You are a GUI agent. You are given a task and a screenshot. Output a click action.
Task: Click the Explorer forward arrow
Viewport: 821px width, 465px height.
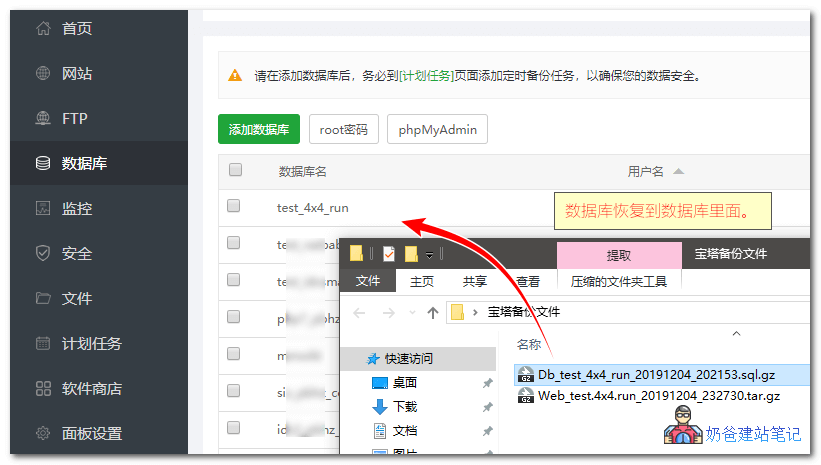(x=389, y=313)
